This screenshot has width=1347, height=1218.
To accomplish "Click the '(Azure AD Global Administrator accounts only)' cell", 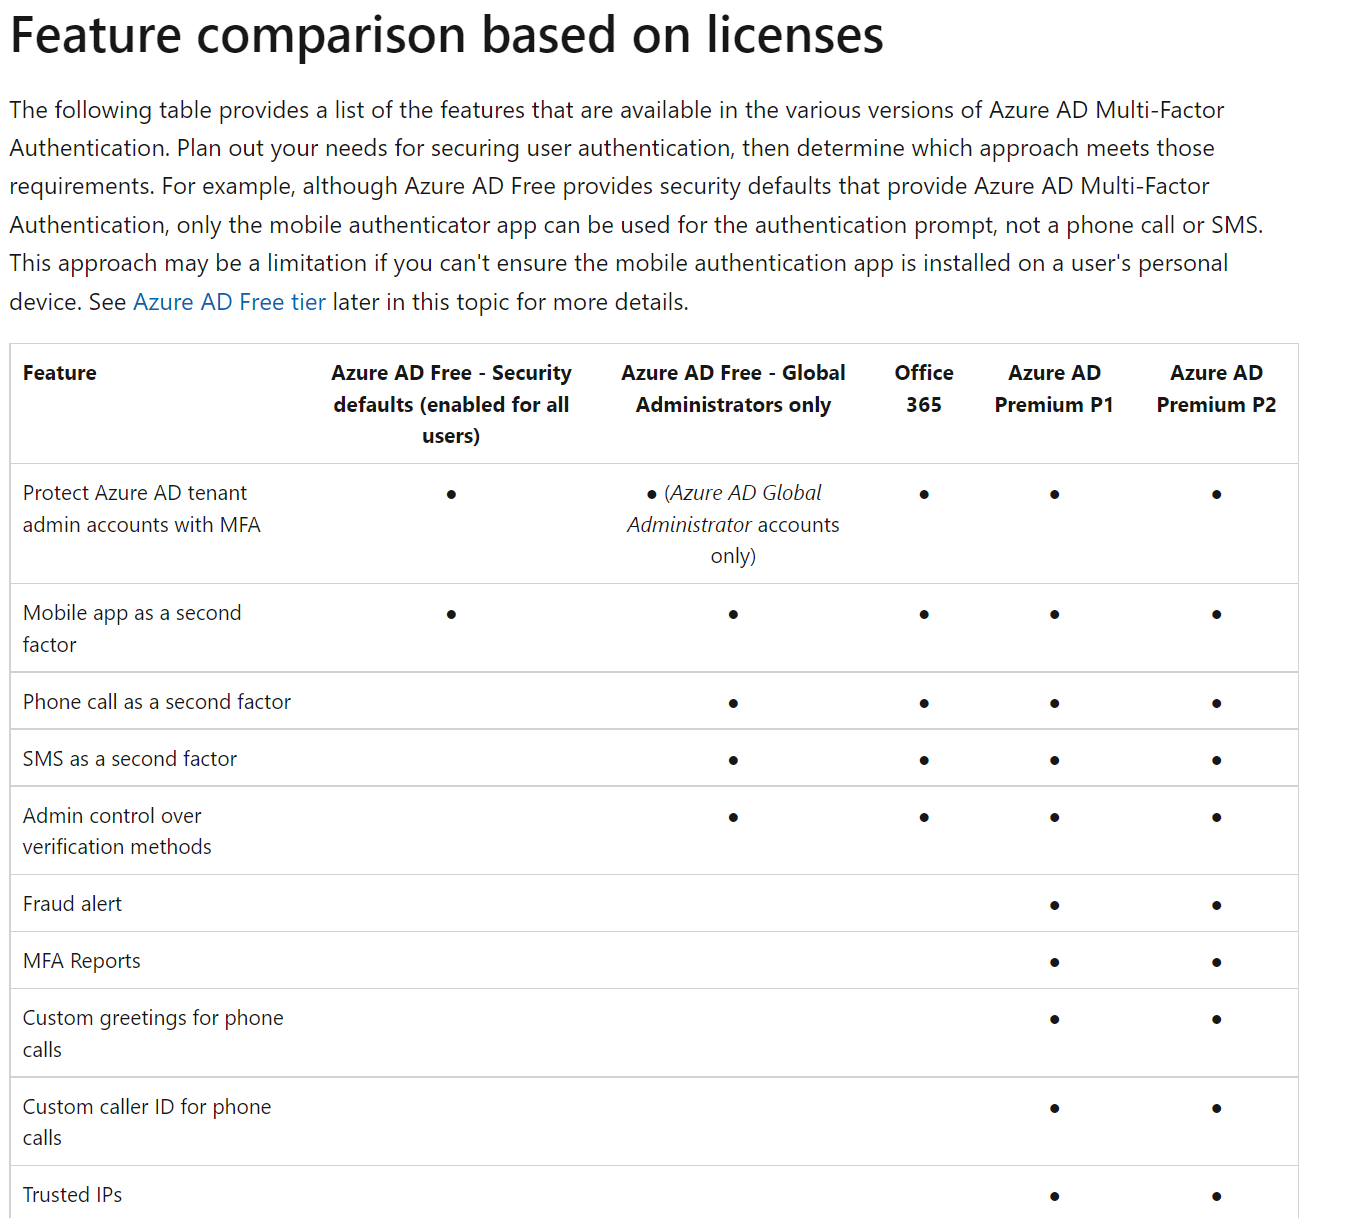I will pos(733,524).
